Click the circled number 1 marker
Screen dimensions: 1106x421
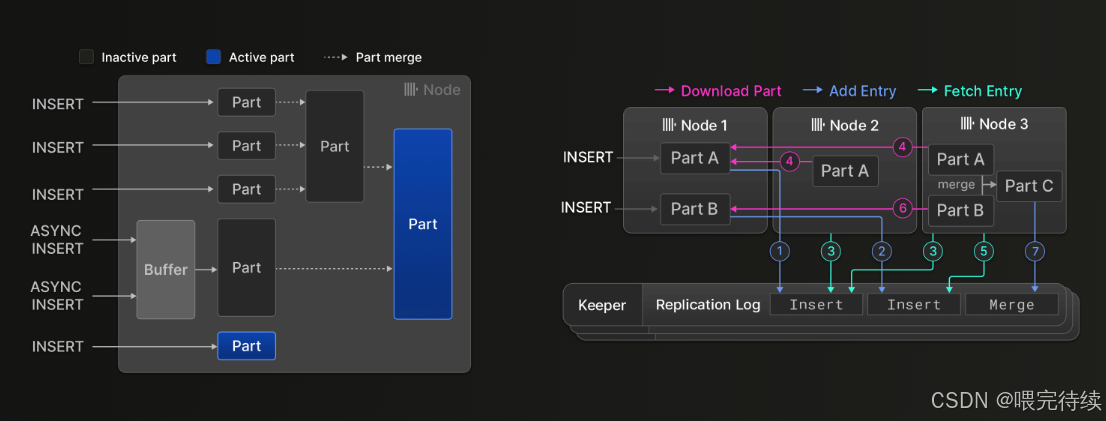point(779,250)
